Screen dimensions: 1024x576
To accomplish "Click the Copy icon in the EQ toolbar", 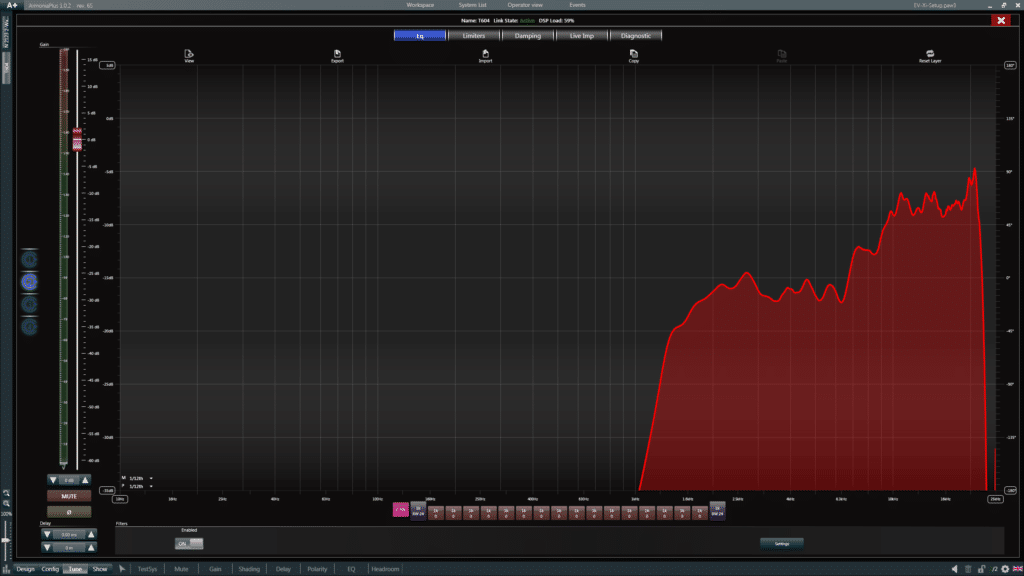I will [x=634, y=54].
